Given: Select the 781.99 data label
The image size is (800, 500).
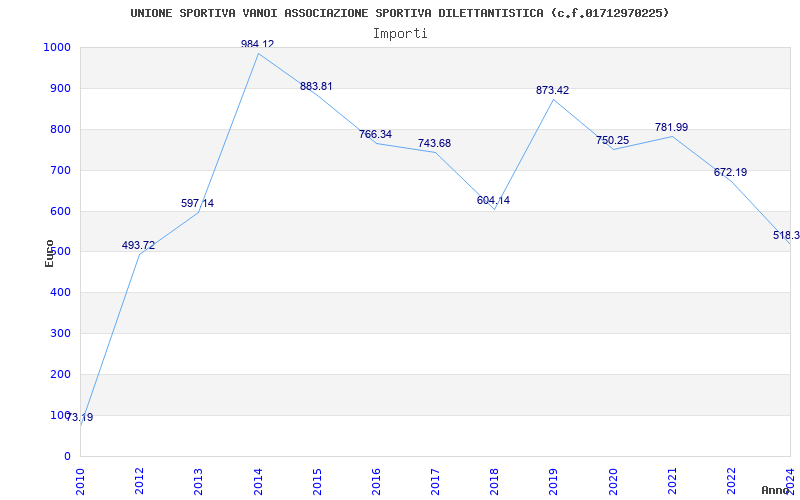Looking at the screenshot, I should (x=671, y=127).
